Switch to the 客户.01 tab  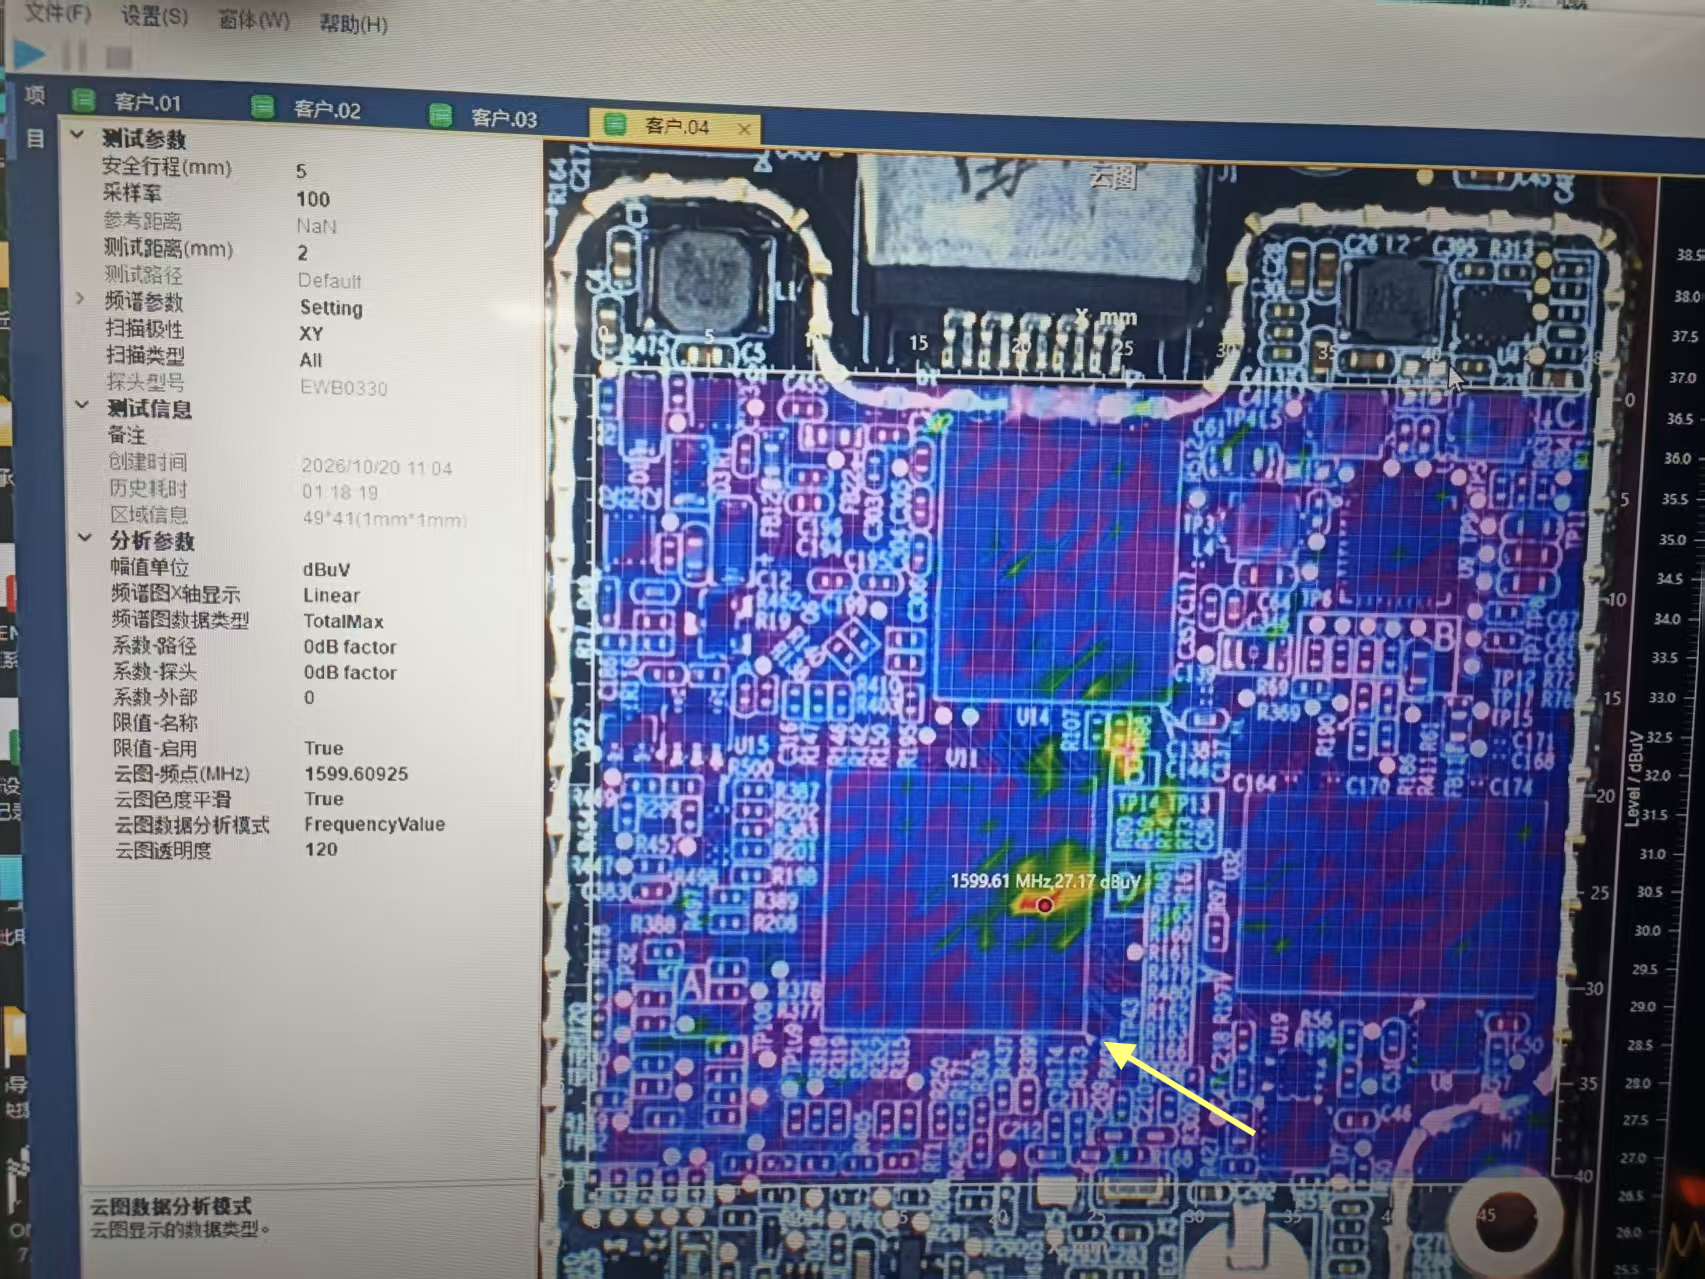click(148, 102)
